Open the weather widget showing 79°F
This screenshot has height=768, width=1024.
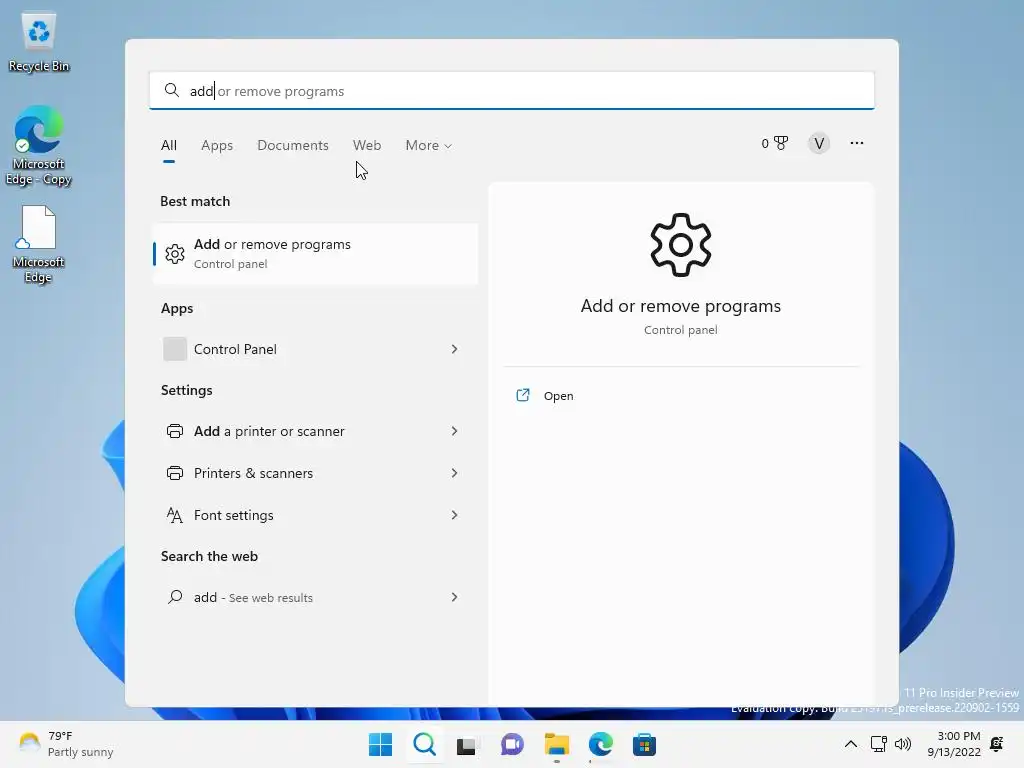coord(65,744)
